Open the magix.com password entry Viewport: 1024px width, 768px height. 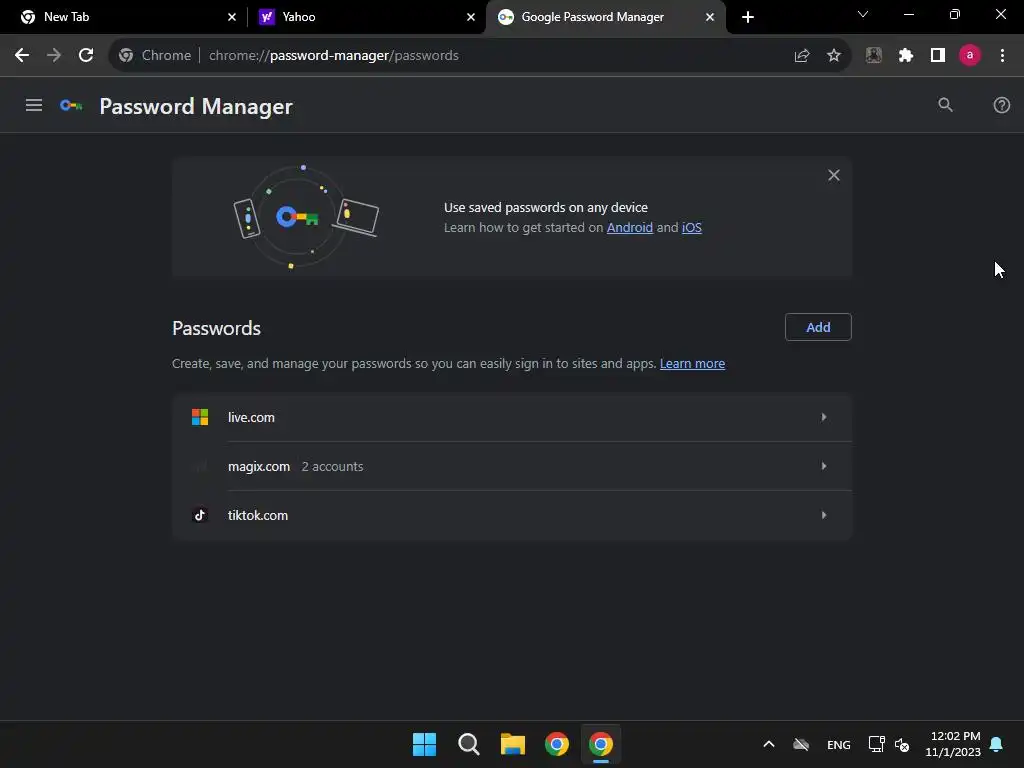click(512, 466)
